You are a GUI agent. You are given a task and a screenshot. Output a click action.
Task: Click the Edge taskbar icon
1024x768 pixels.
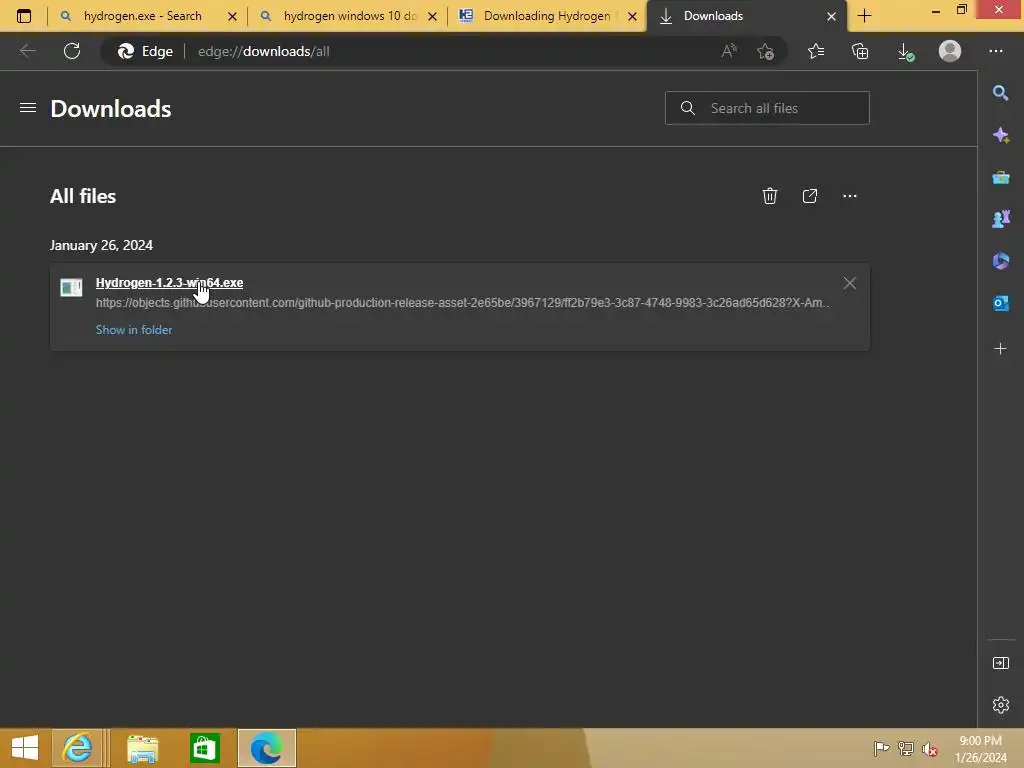click(266, 748)
